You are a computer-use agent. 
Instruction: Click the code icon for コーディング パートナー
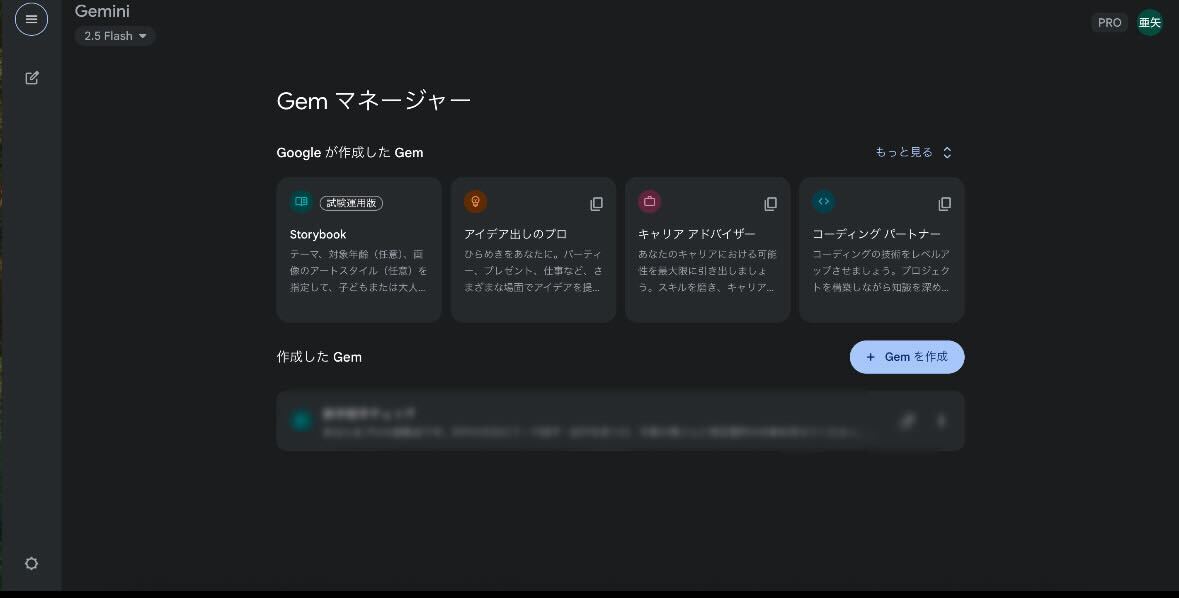coord(823,202)
